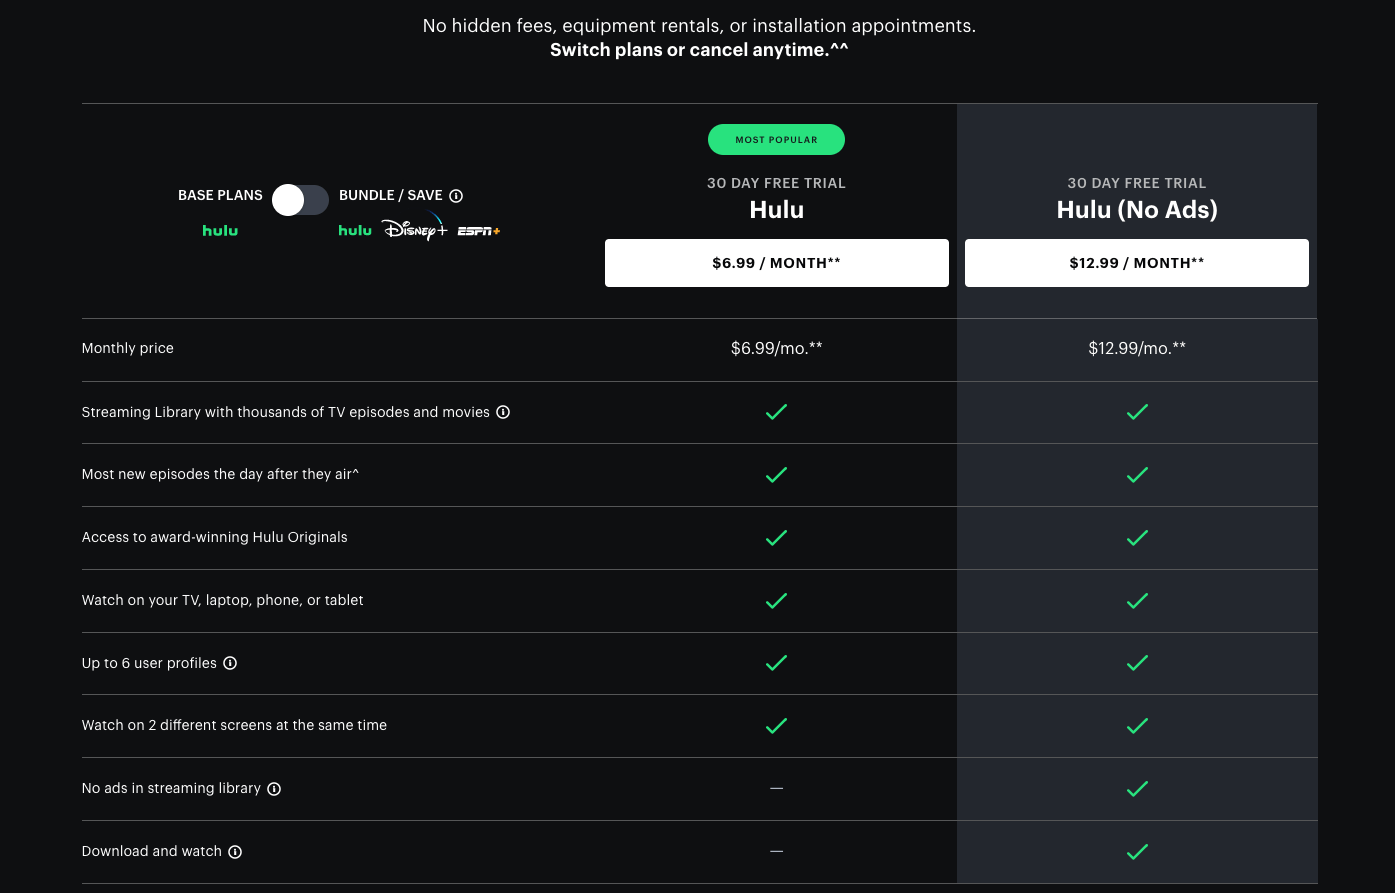Click the MOST POPULAR badge
The height and width of the screenshot is (893, 1395).
[776, 139]
